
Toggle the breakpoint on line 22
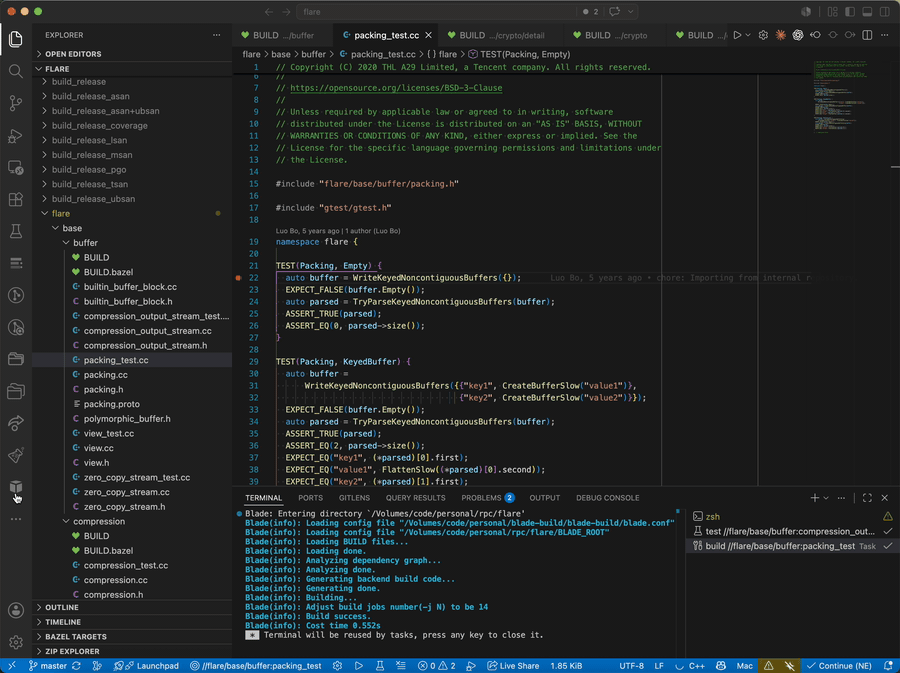click(x=238, y=278)
